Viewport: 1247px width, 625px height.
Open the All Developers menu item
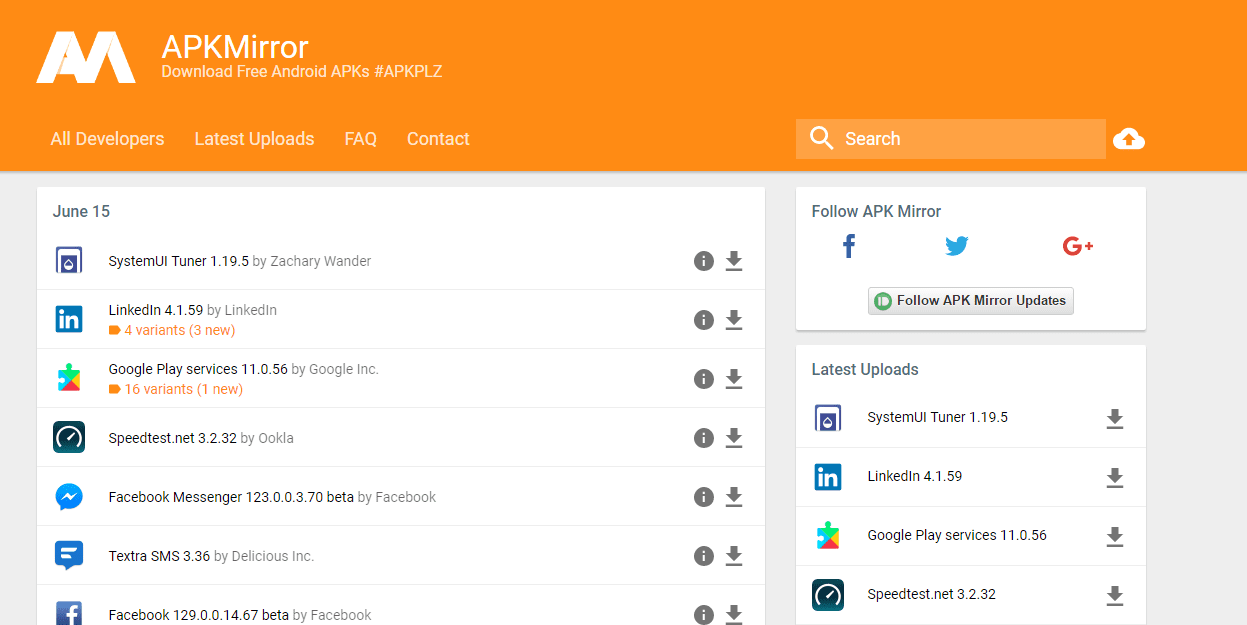(x=107, y=139)
